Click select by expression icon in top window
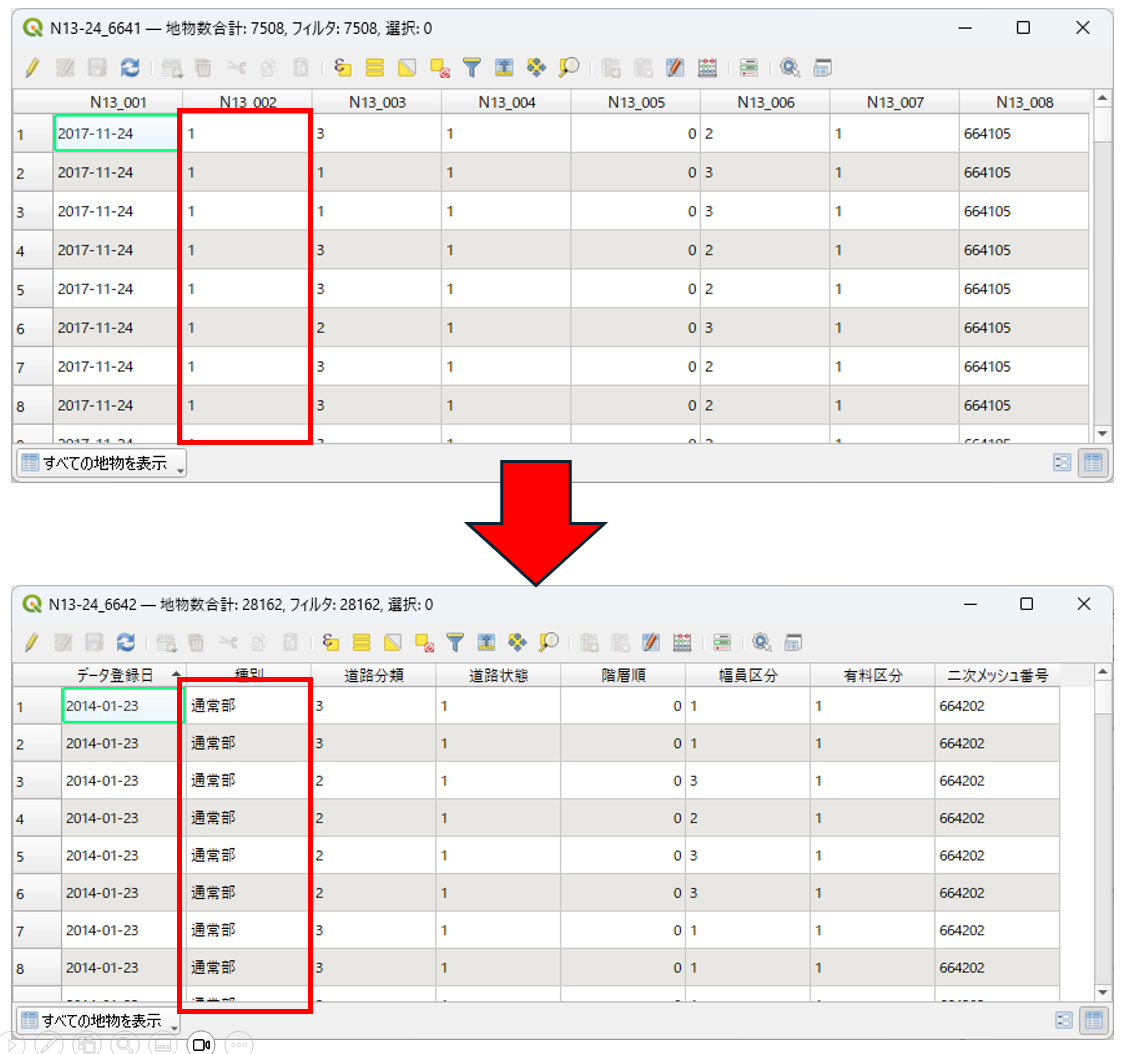 (343, 68)
